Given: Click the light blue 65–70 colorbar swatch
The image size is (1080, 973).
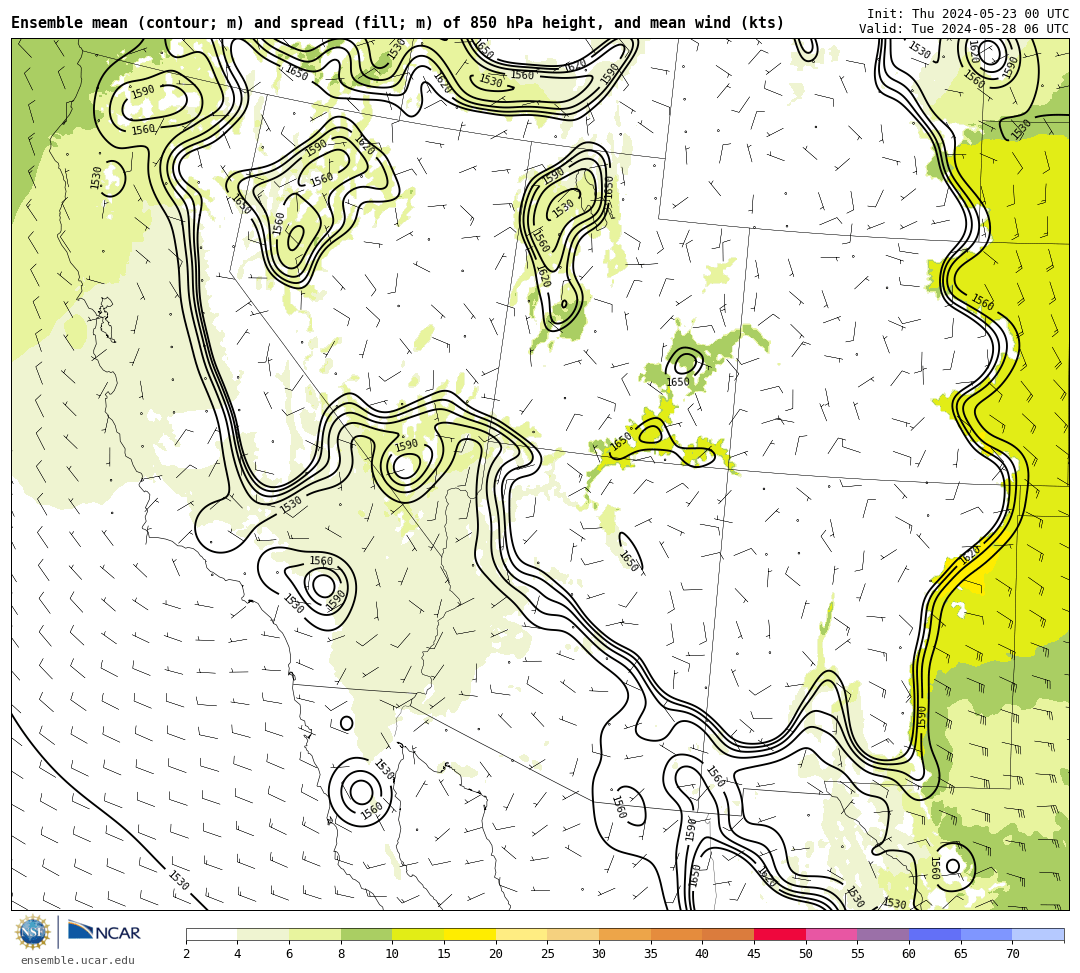Looking at the screenshot, I should (986, 934).
